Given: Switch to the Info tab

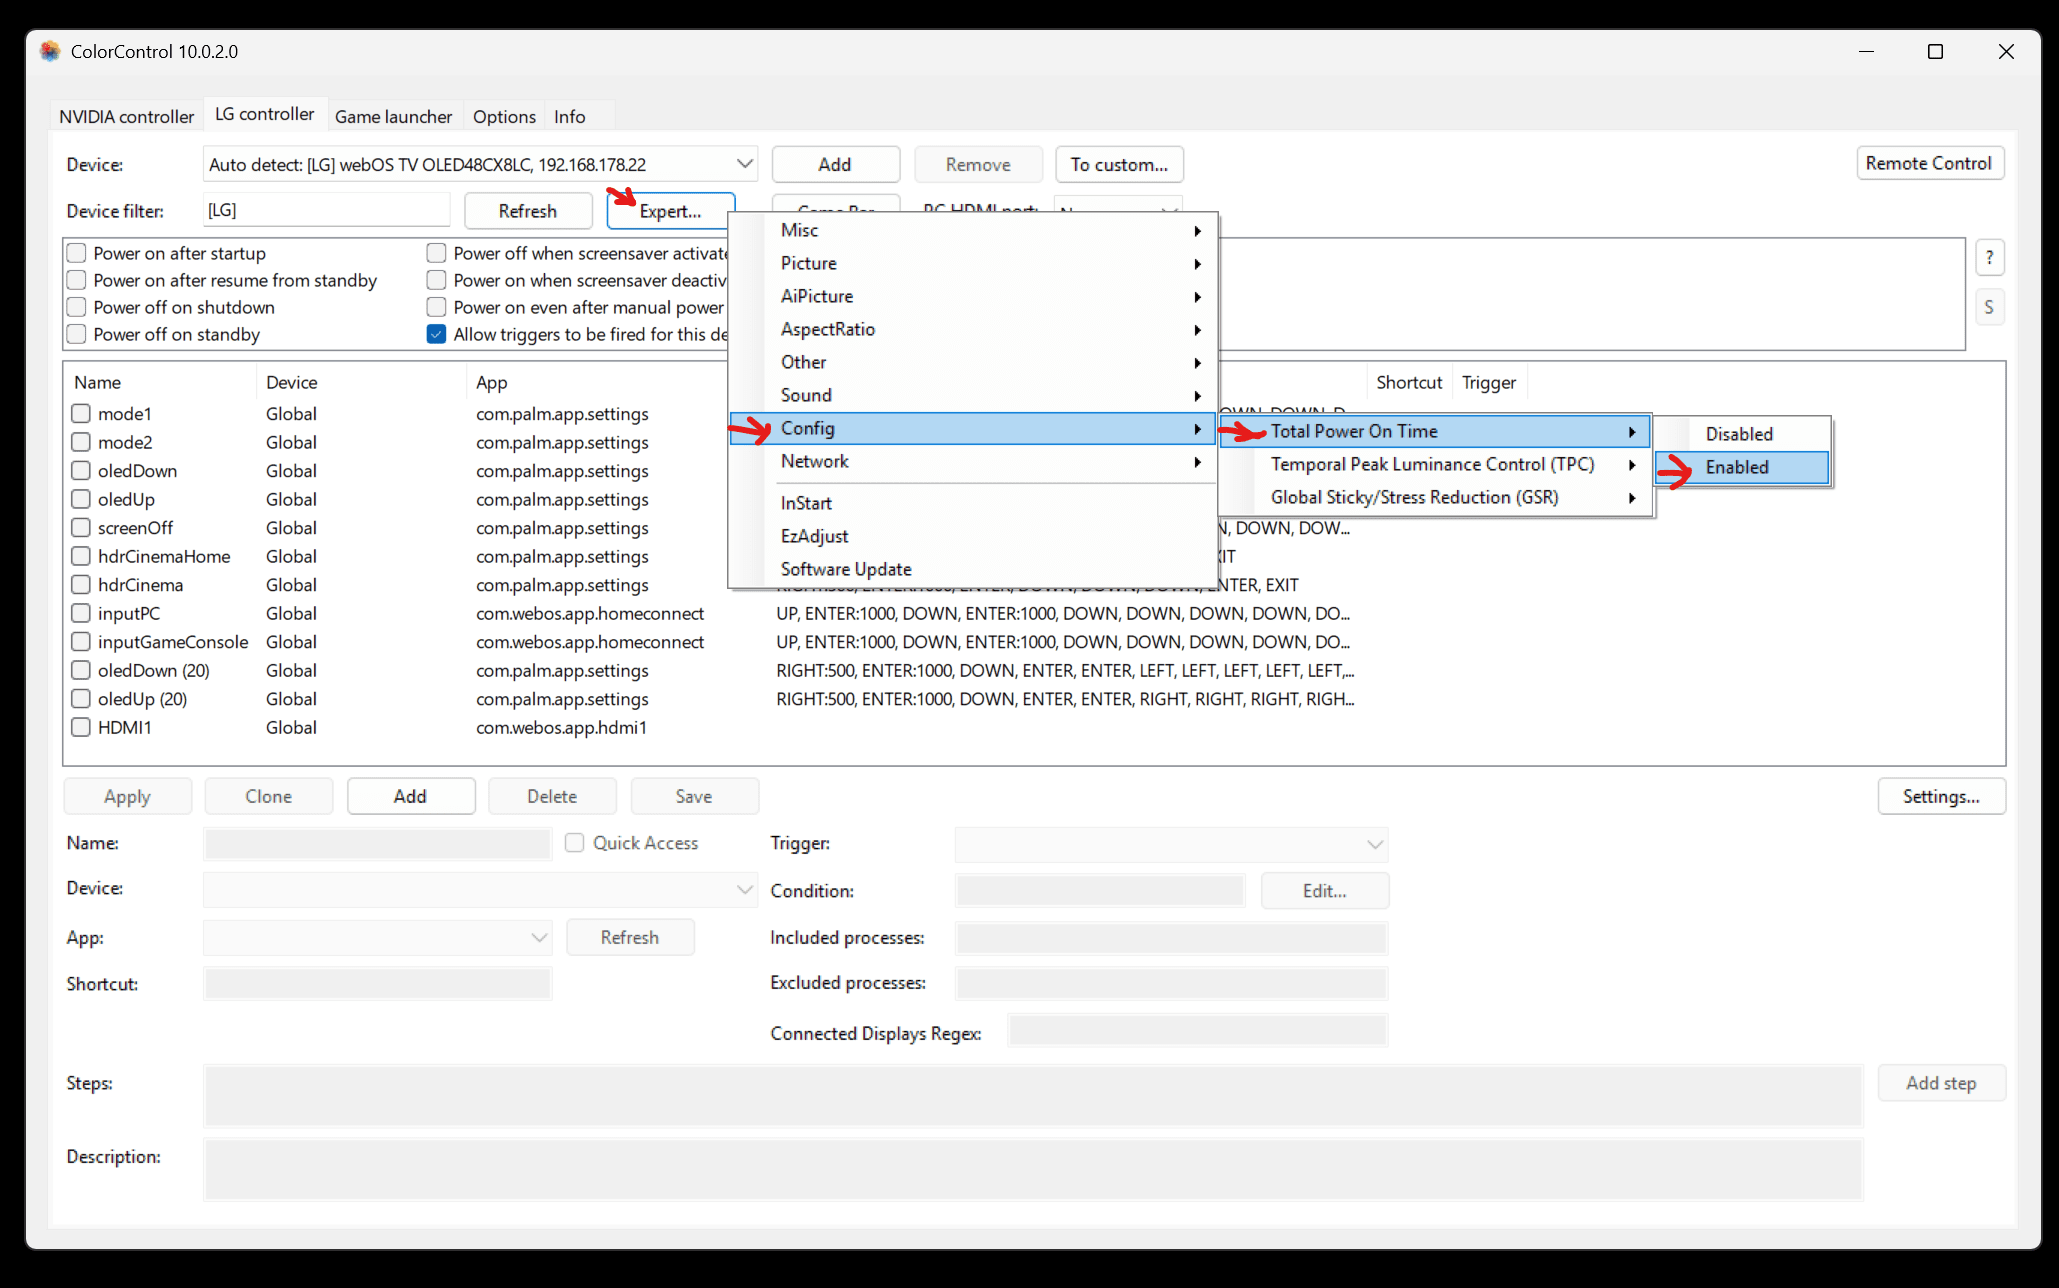Looking at the screenshot, I should [x=569, y=116].
